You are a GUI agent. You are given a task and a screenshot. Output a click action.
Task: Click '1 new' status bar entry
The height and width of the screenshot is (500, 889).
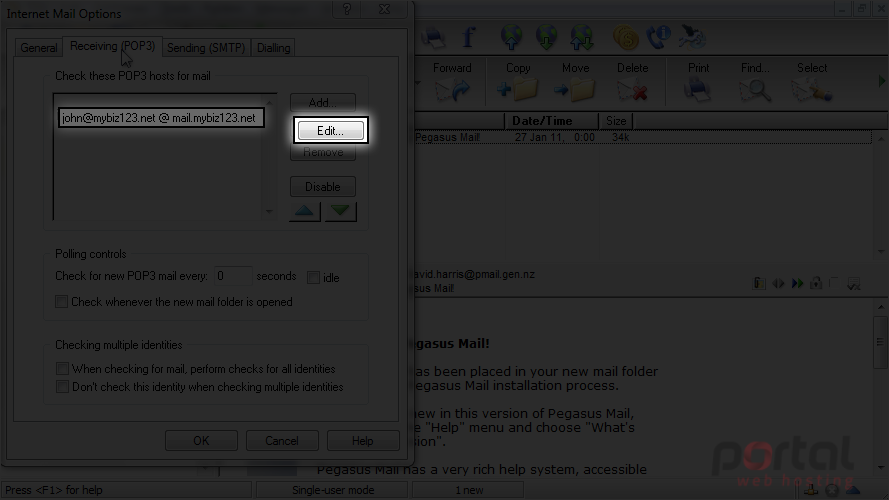(x=468, y=490)
